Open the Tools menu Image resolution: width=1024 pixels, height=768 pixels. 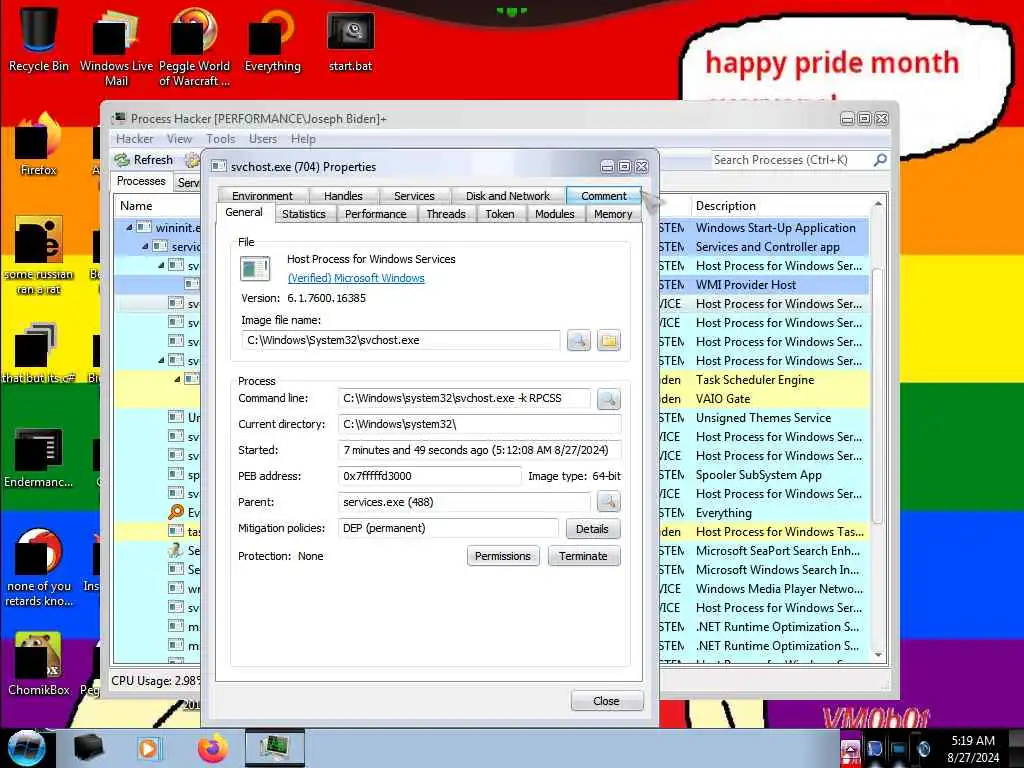pos(221,139)
